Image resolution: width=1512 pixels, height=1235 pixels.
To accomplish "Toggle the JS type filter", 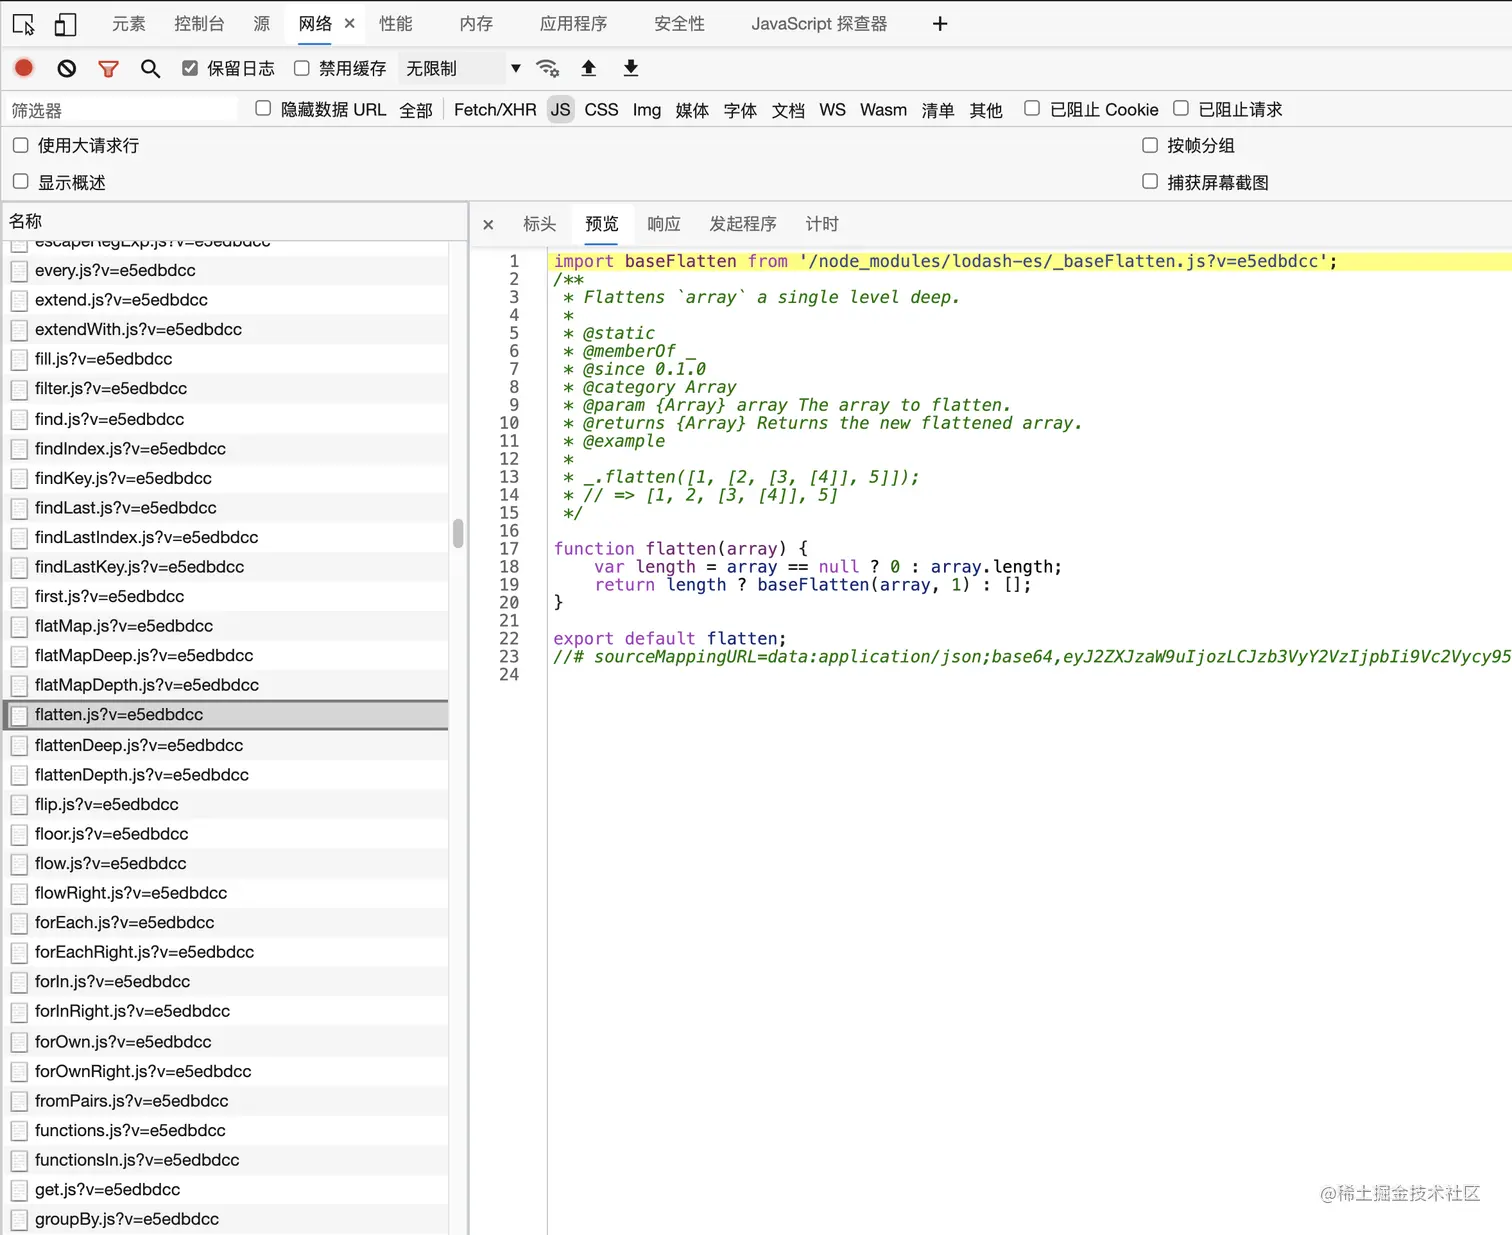I will (561, 110).
